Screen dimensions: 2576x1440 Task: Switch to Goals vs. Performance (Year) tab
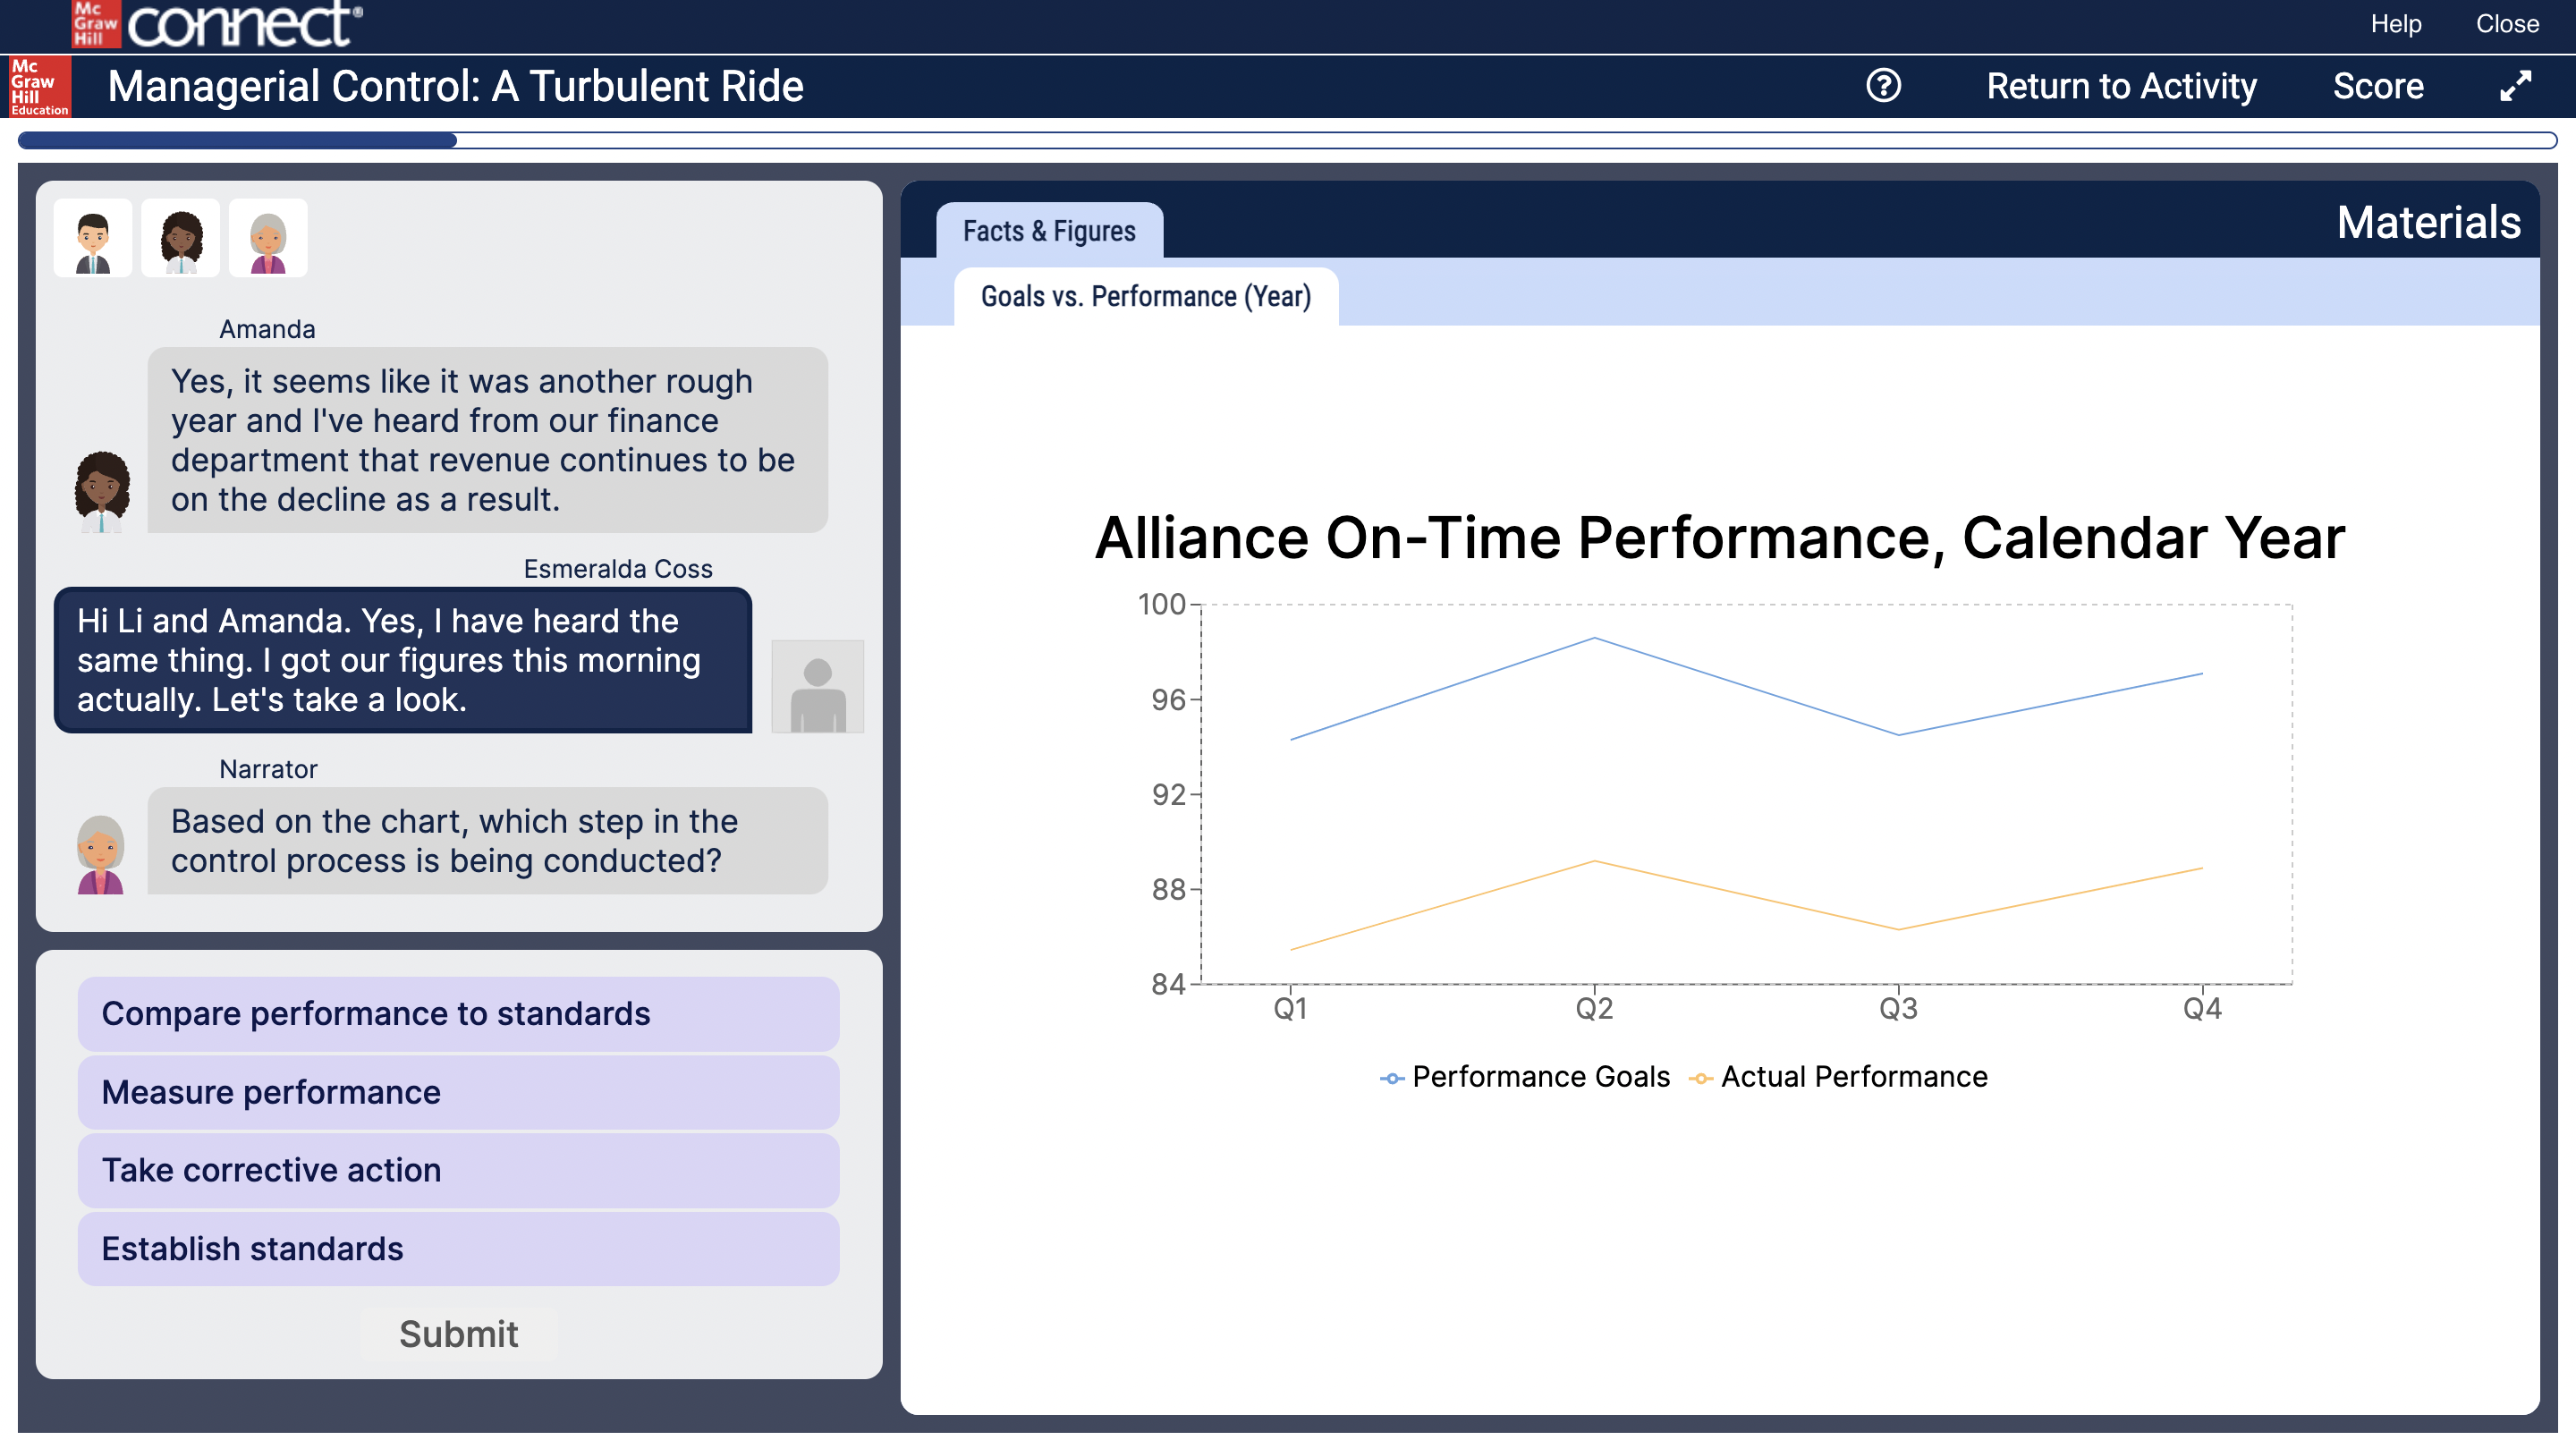[1145, 297]
